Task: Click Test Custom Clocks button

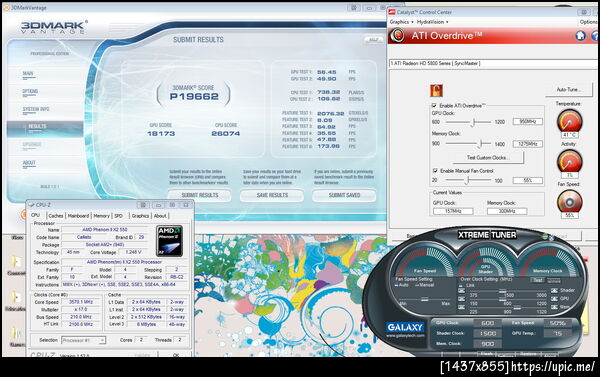Action: click(x=488, y=158)
